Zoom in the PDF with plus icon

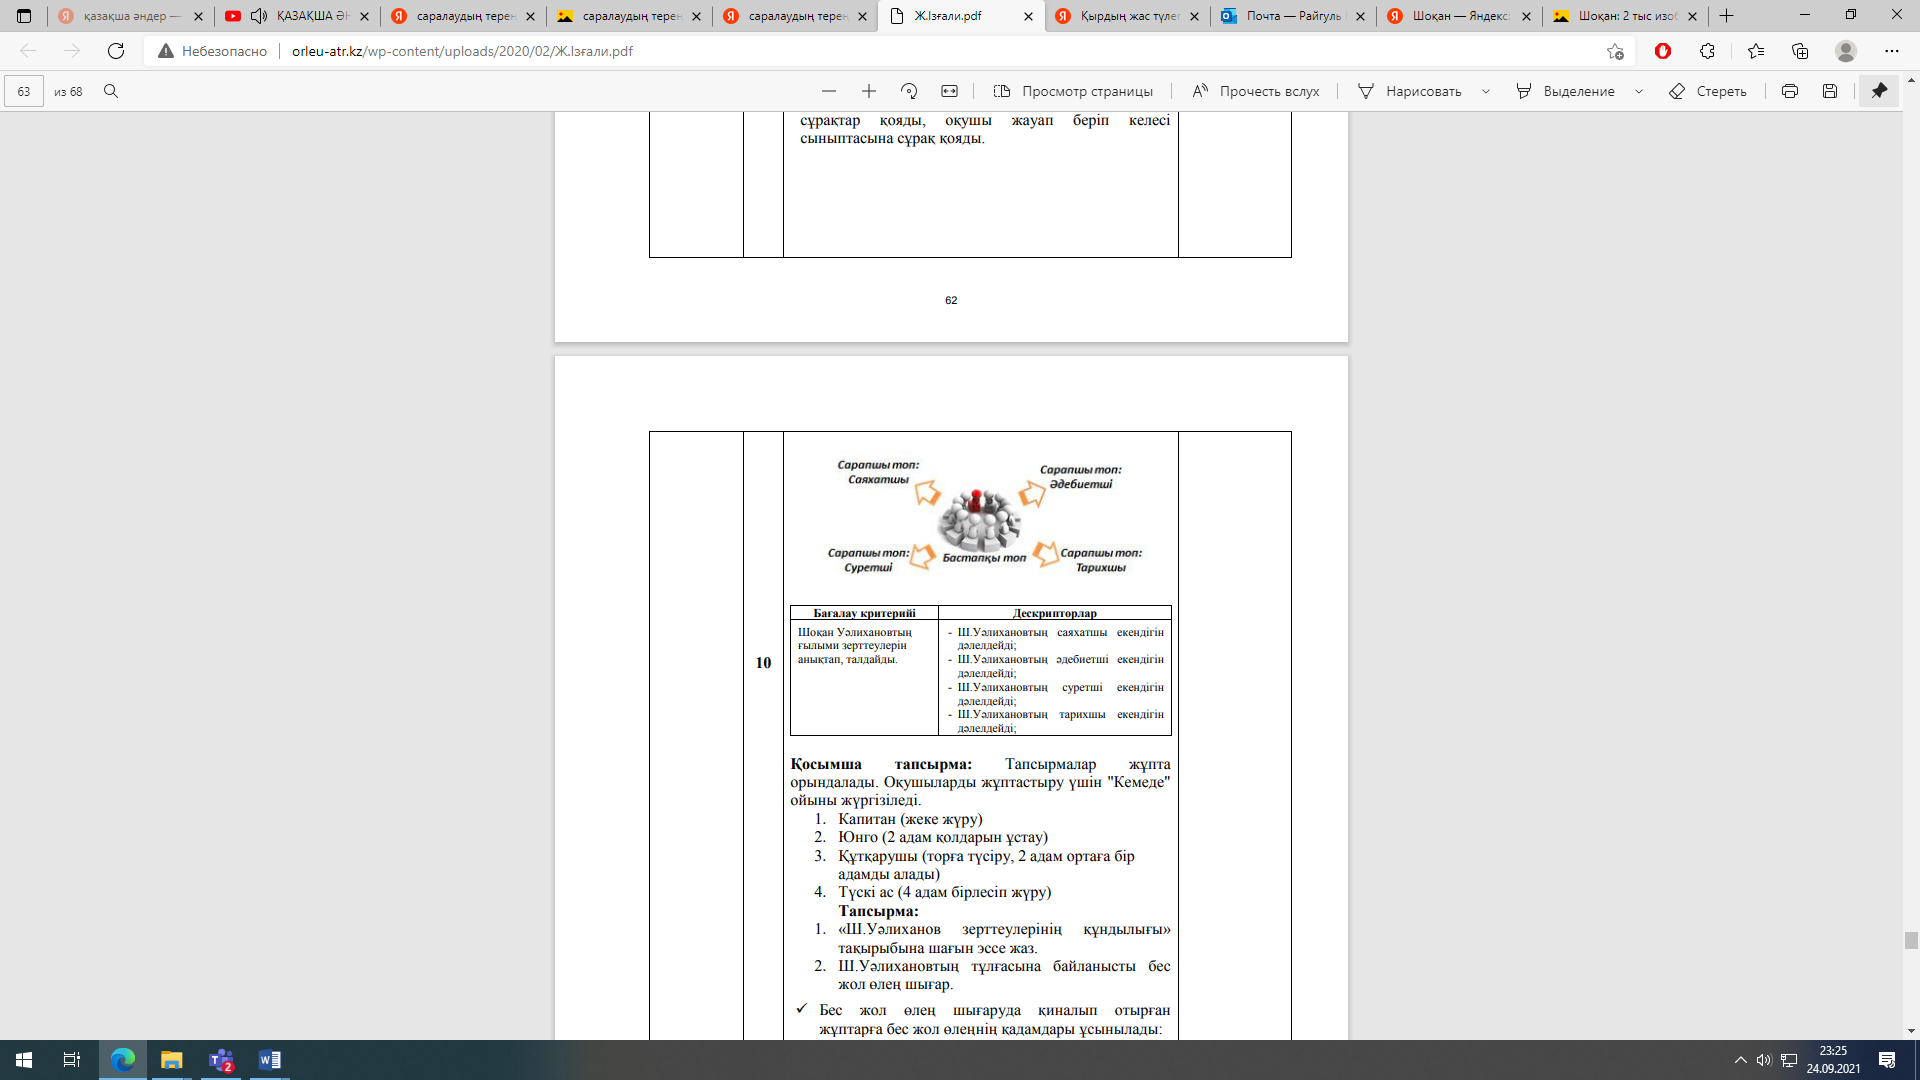click(869, 91)
